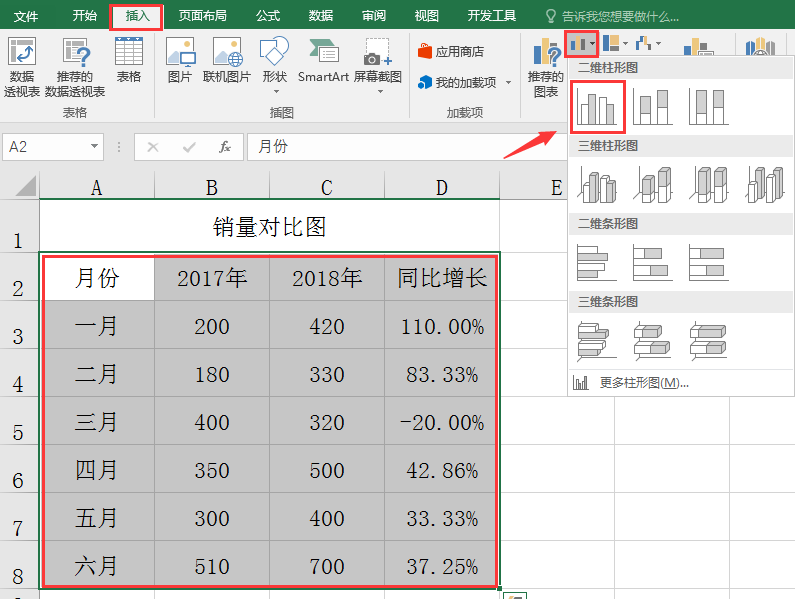Select the 3D 100% stacked column chart
This screenshot has width=795, height=599.
coord(709,185)
